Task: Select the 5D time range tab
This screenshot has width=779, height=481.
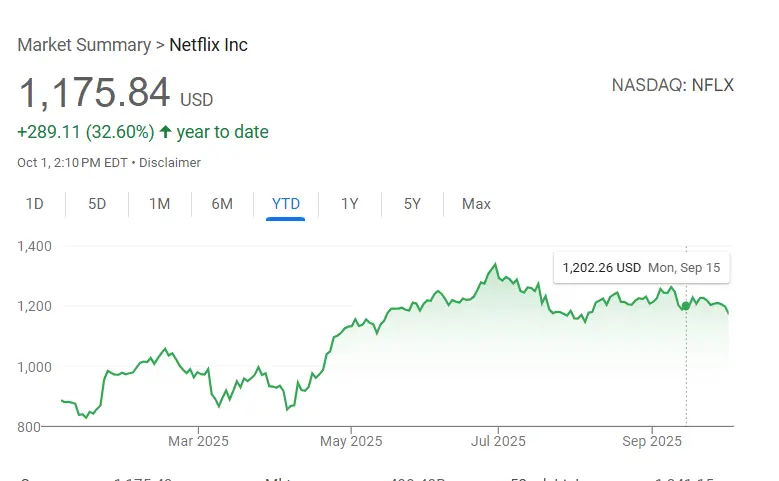Action: tap(97, 204)
